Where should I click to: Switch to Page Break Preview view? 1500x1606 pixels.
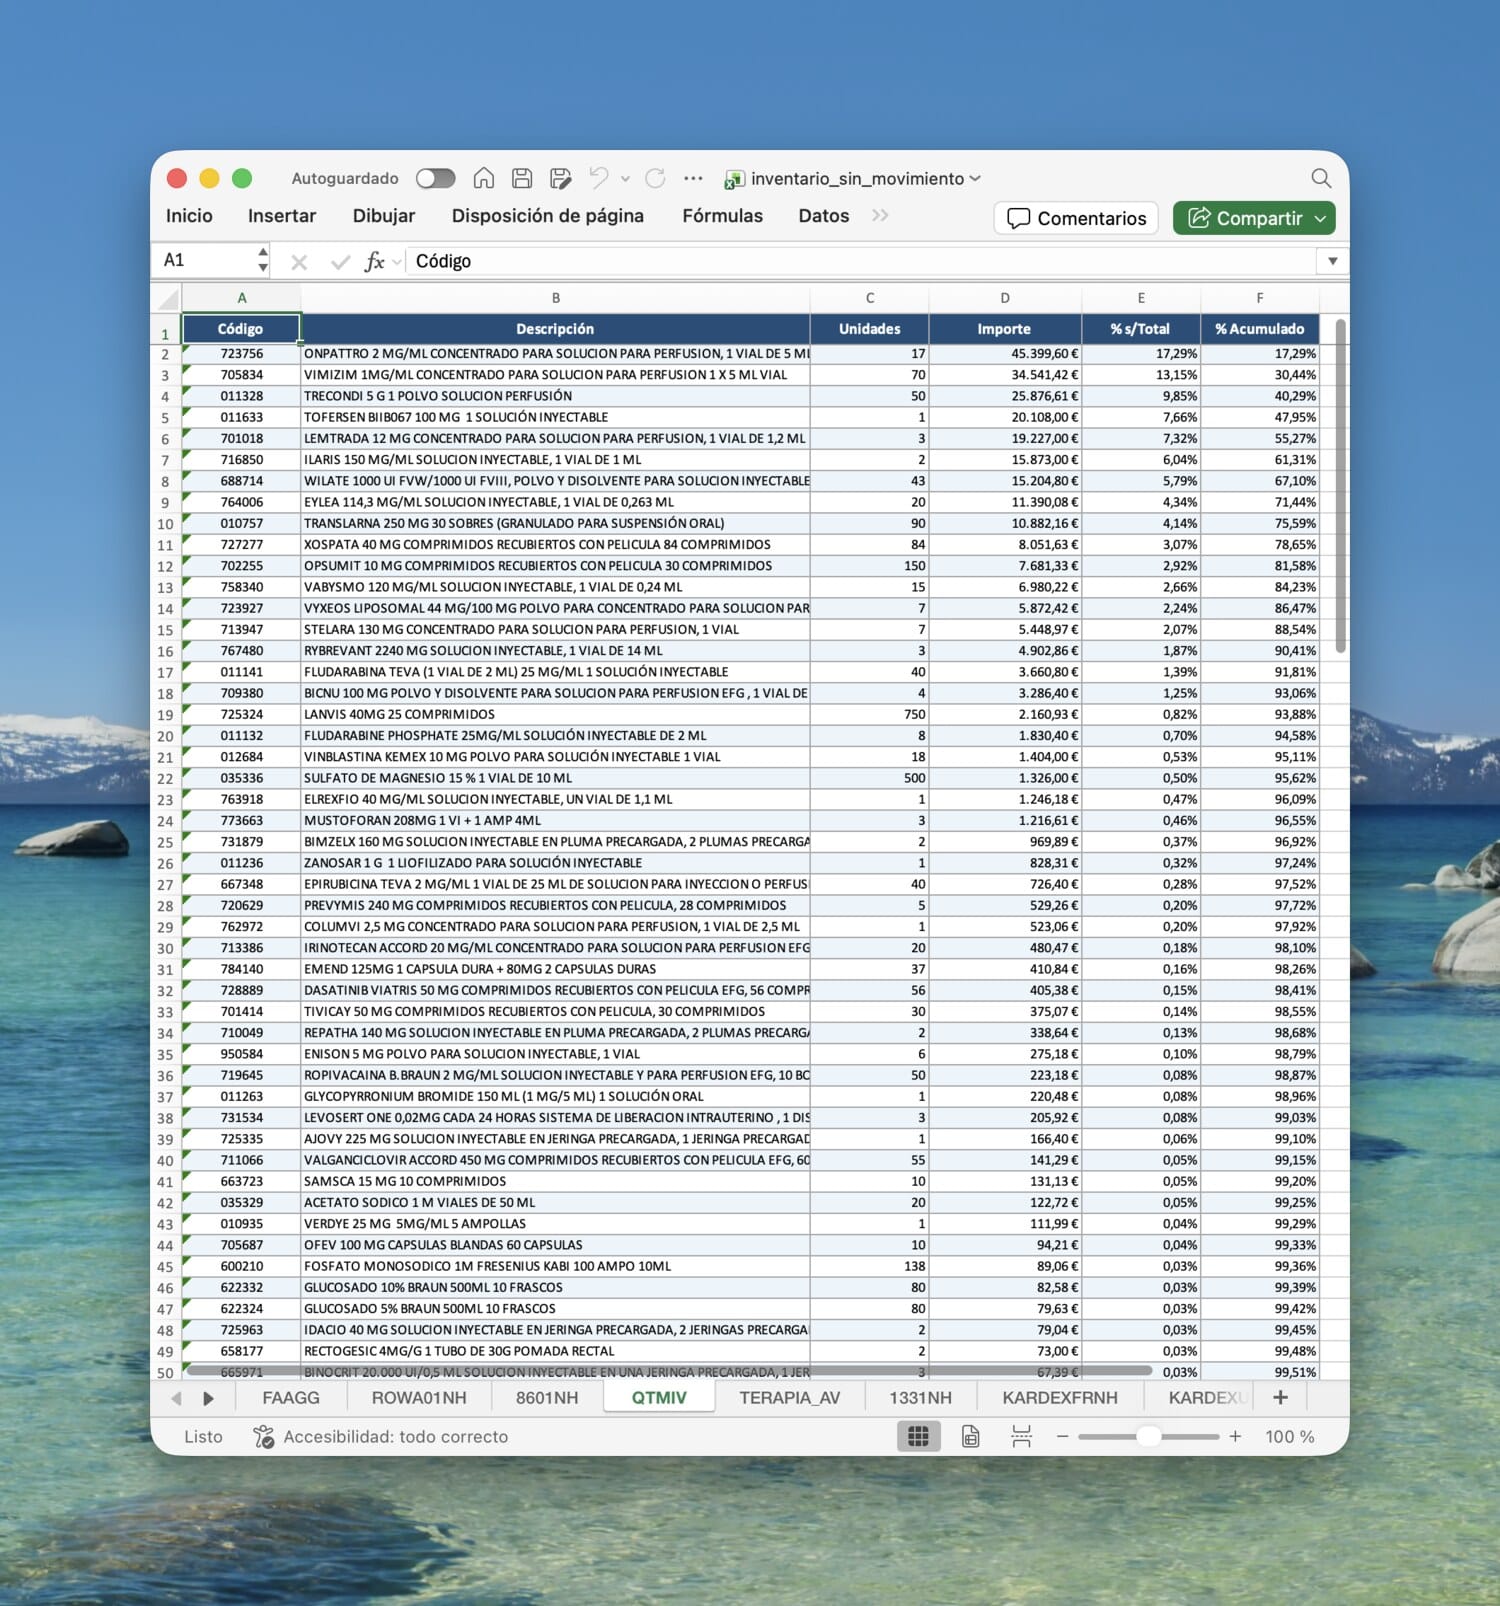[1021, 1437]
